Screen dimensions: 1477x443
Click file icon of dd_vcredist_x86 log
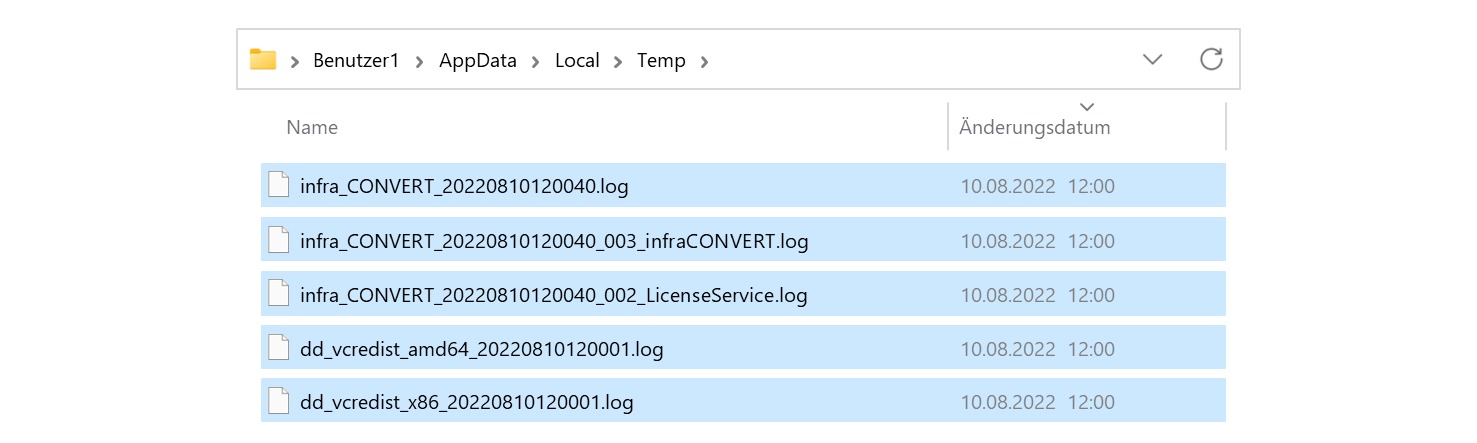pos(279,402)
